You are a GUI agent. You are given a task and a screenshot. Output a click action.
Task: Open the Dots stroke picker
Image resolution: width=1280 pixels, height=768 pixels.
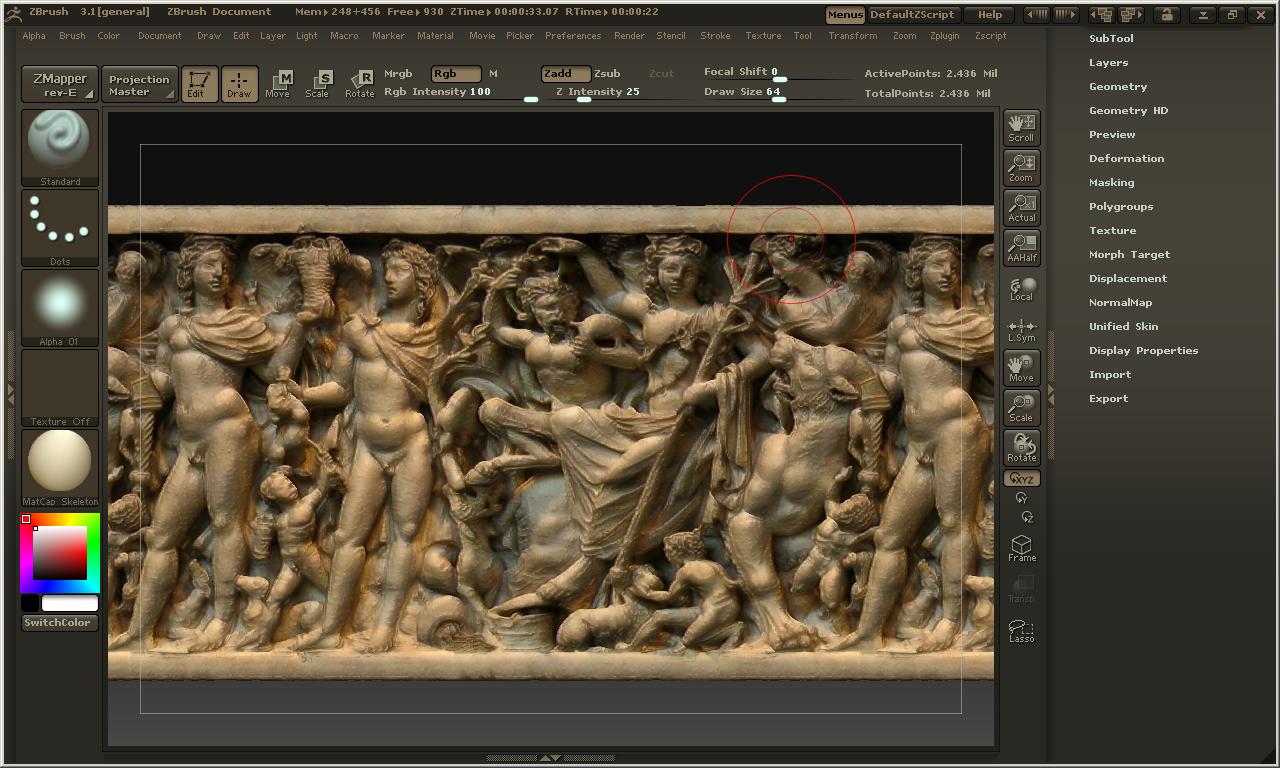click(60, 228)
